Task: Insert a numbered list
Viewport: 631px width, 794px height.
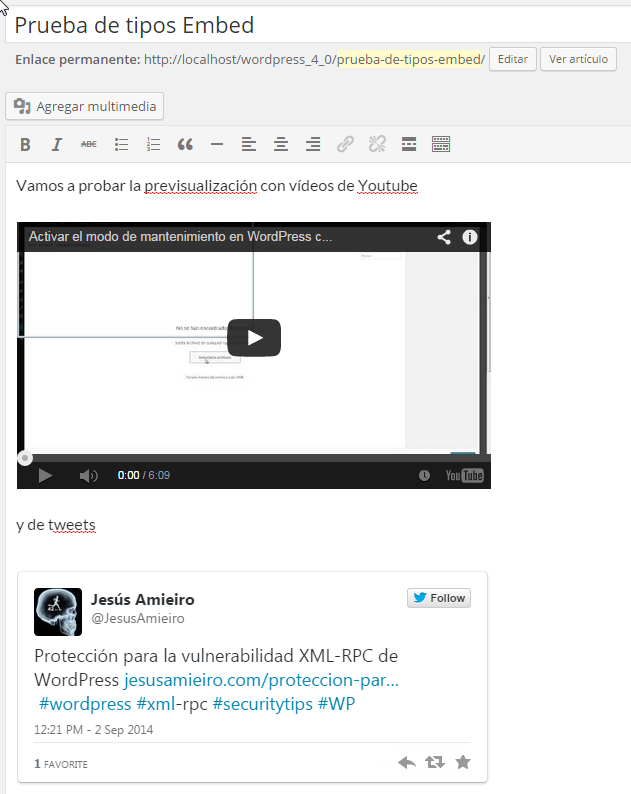Action: [x=153, y=144]
